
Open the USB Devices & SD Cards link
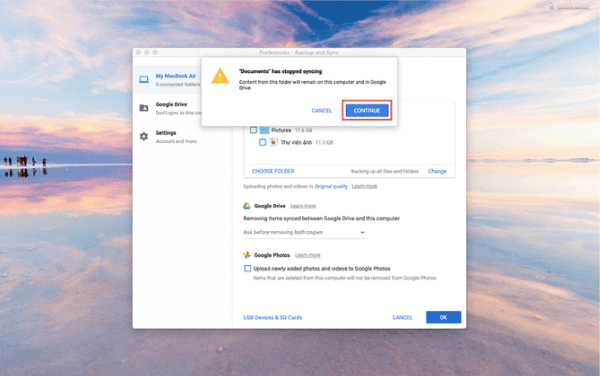[272, 317]
